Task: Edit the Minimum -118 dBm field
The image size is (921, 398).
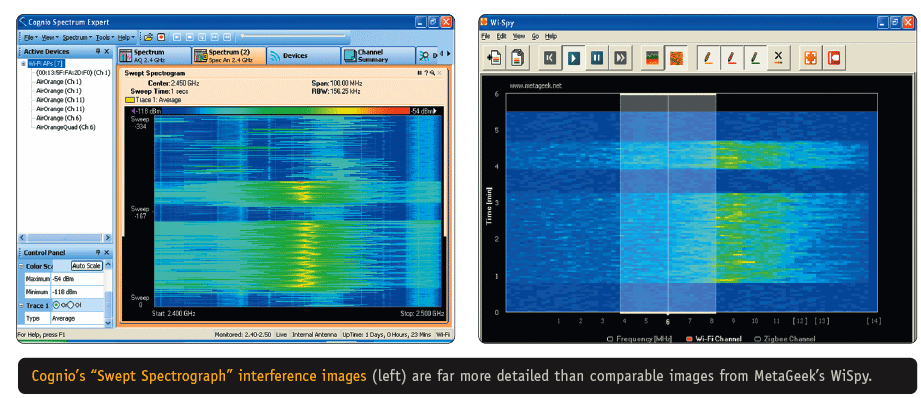Action: 78,292
